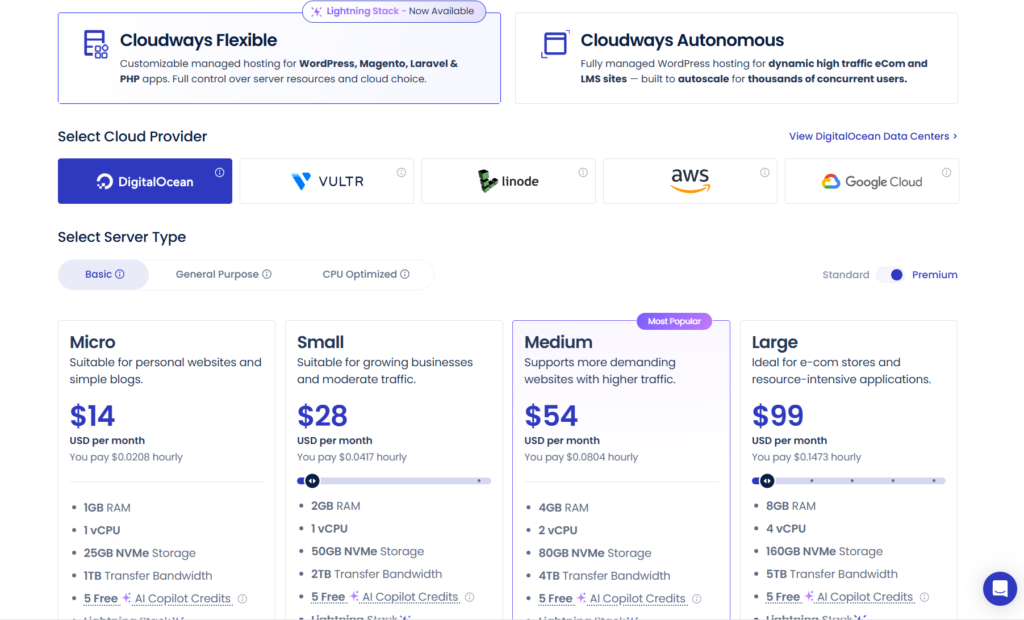1024x620 pixels.
Task: View DigitalOcean Data Centers
Action: click(x=869, y=136)
